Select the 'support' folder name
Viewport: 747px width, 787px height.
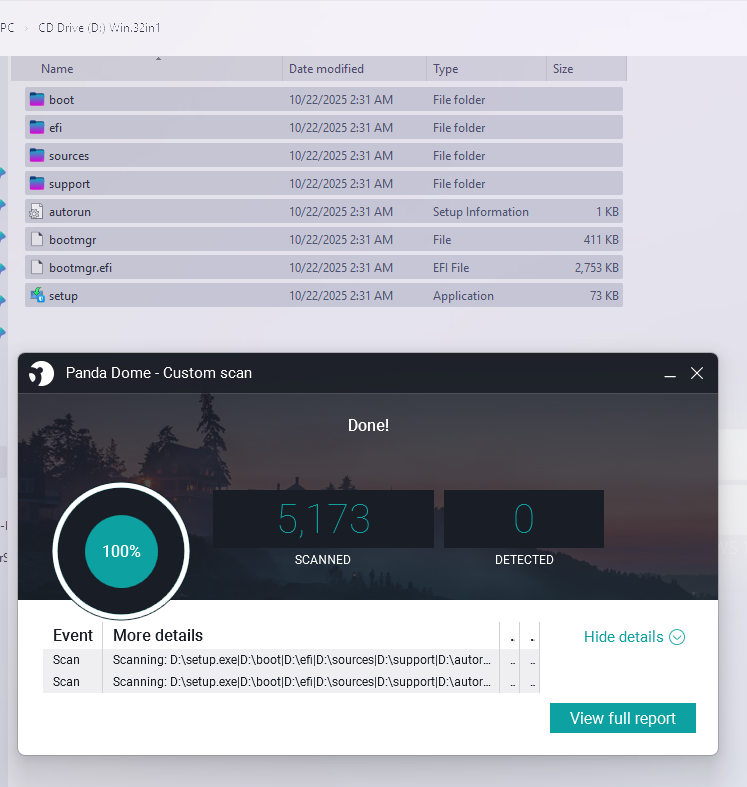pyautogui.click(x=69, y=184)
